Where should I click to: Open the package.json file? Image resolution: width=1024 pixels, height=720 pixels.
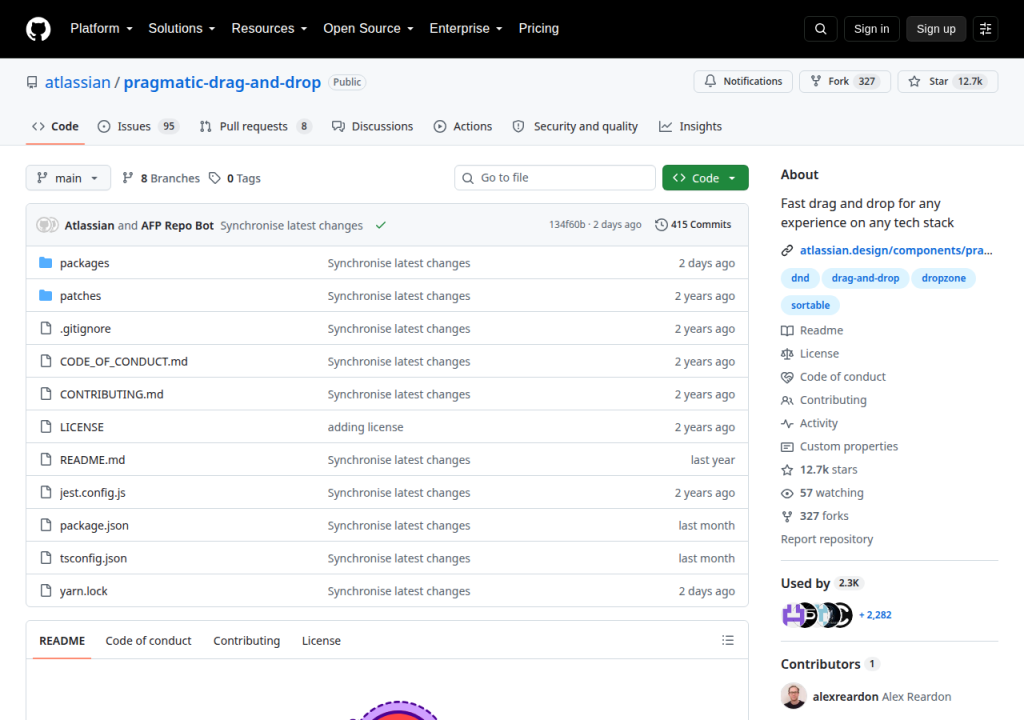94,525
